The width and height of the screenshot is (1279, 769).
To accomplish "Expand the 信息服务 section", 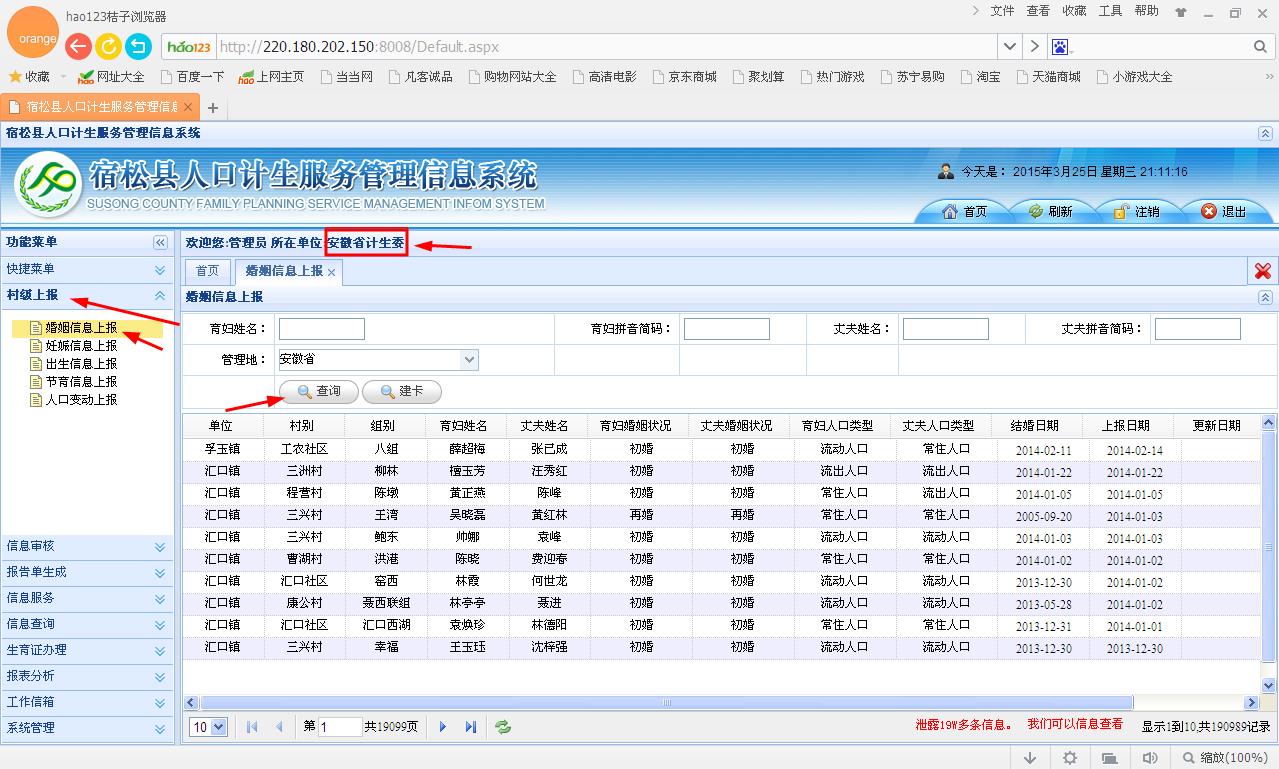I will pos(160,599).
